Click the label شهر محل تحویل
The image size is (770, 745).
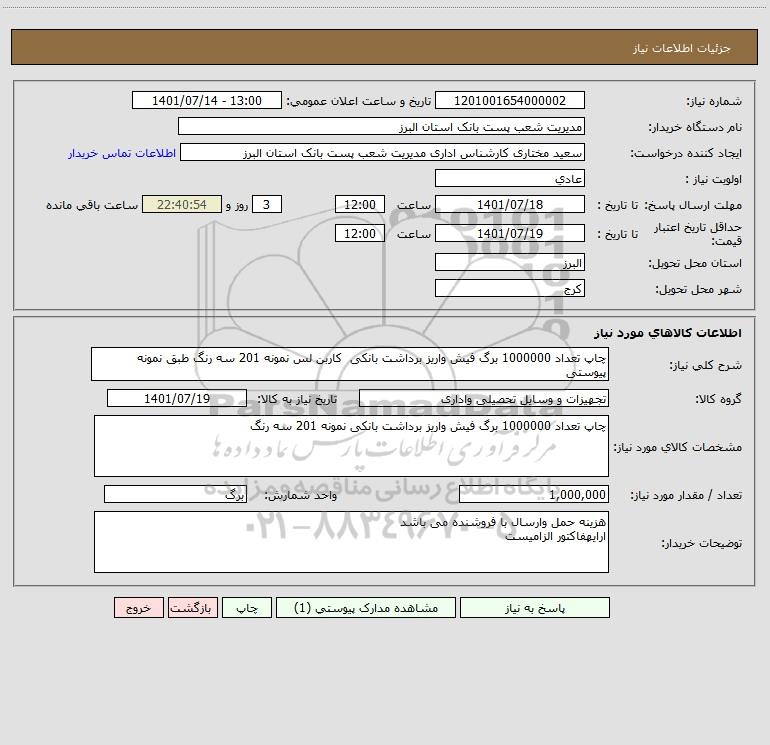tap(698, 289)
